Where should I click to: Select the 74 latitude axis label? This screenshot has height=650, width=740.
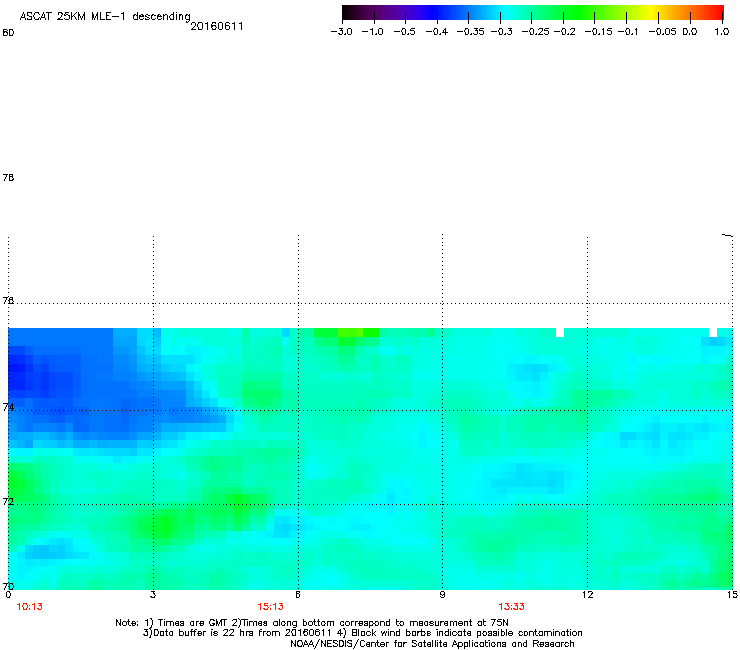(8, 407)
